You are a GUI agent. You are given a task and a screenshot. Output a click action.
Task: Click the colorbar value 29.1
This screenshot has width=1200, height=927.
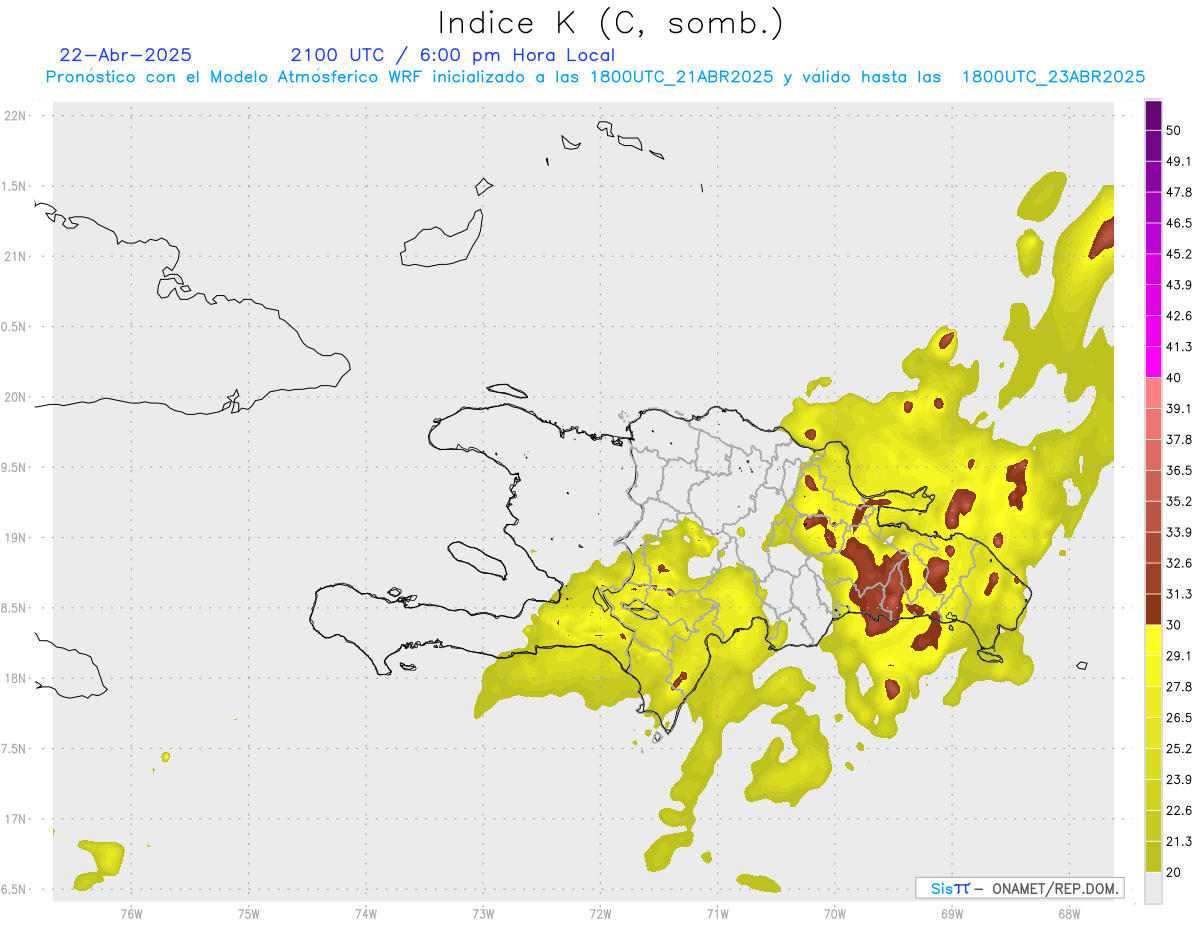click(x=1179, y=656)
